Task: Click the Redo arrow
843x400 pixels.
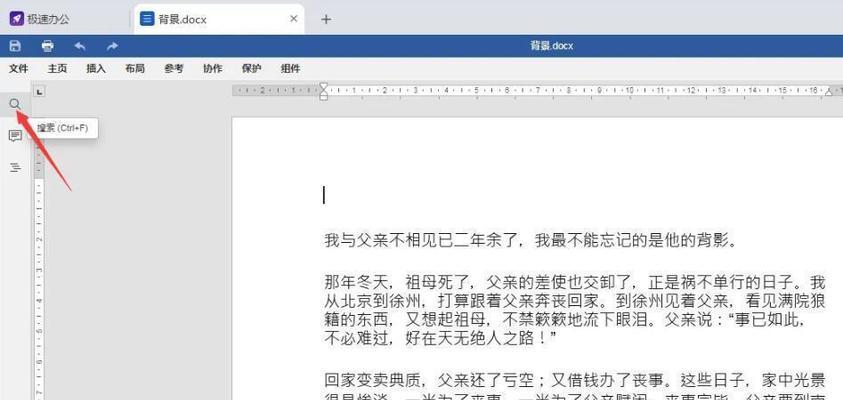Action: 112,46
